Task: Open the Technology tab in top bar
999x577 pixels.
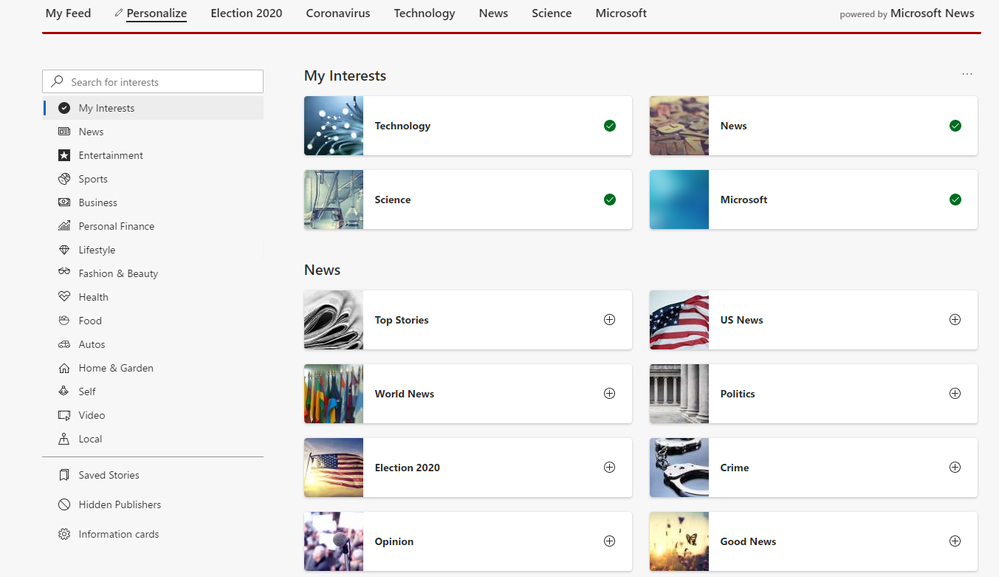Action: click(424, 13)
